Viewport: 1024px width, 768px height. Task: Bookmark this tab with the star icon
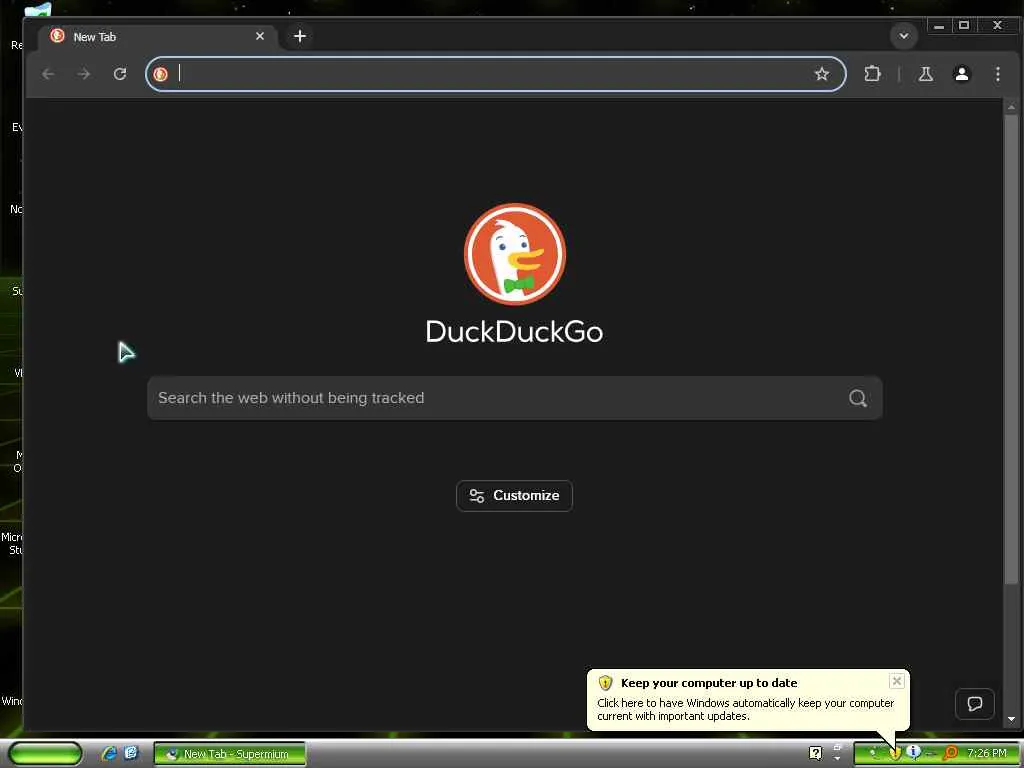tap(822, 74)
